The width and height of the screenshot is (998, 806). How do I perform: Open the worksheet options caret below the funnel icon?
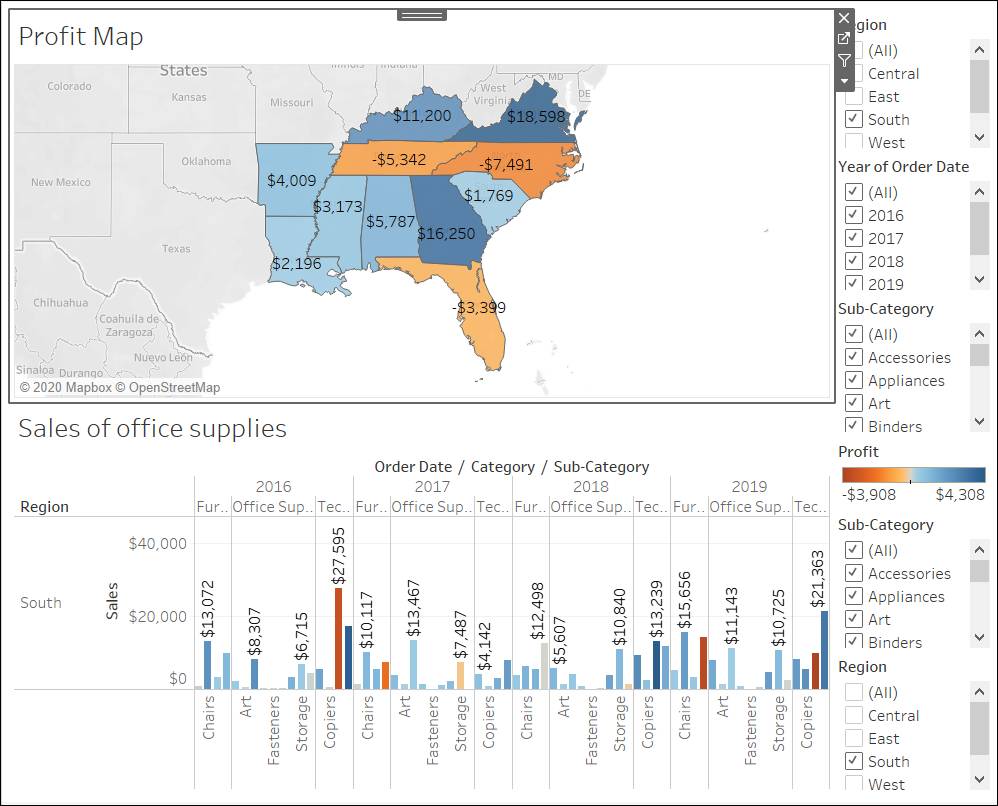point(844,79)
